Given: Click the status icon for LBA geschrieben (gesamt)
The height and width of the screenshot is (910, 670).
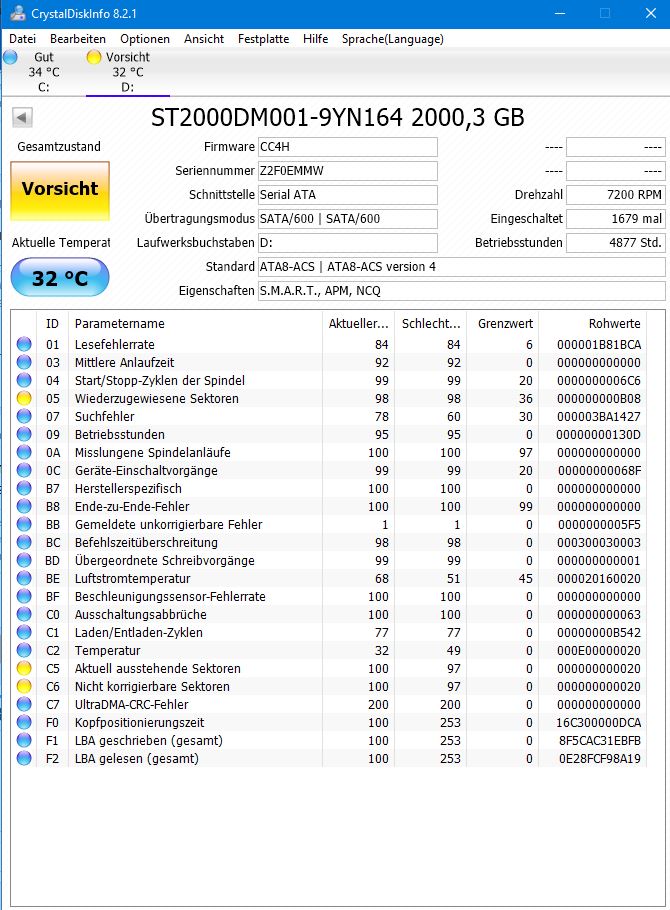Looking at the screenshot, I should (x=24, y=740).
